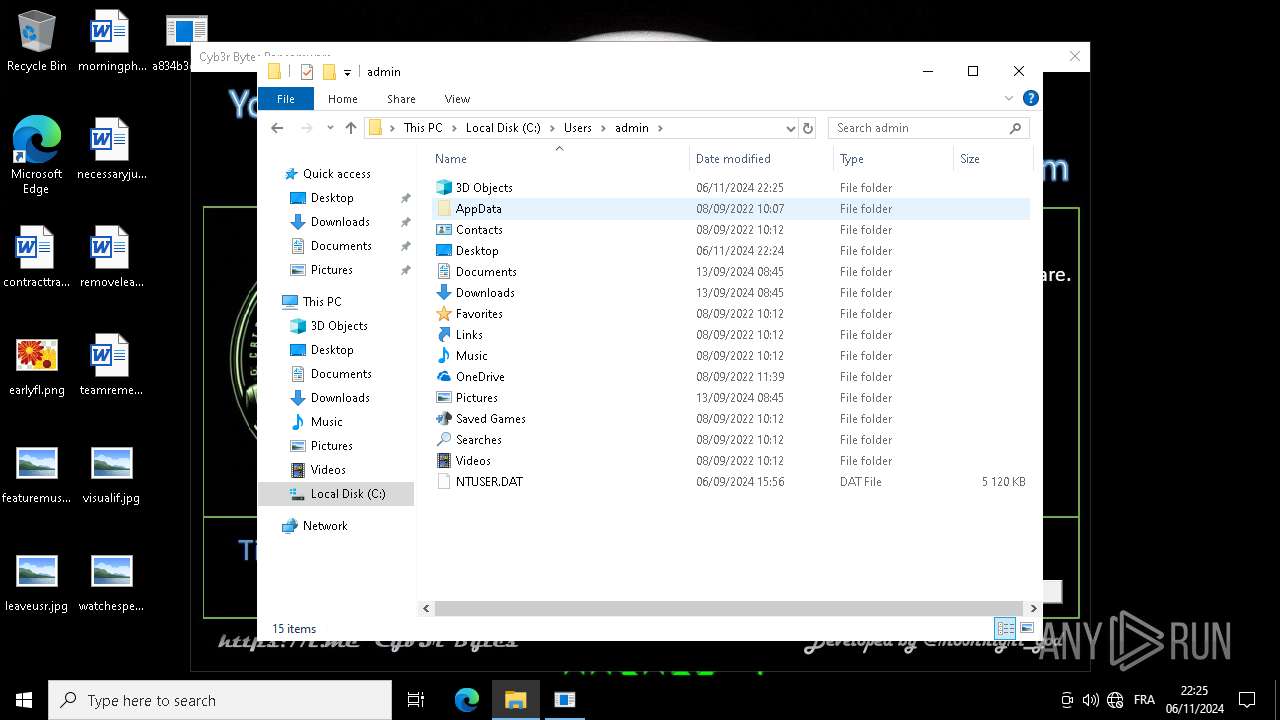Select the AppData folder icon

tap(444, 209)
